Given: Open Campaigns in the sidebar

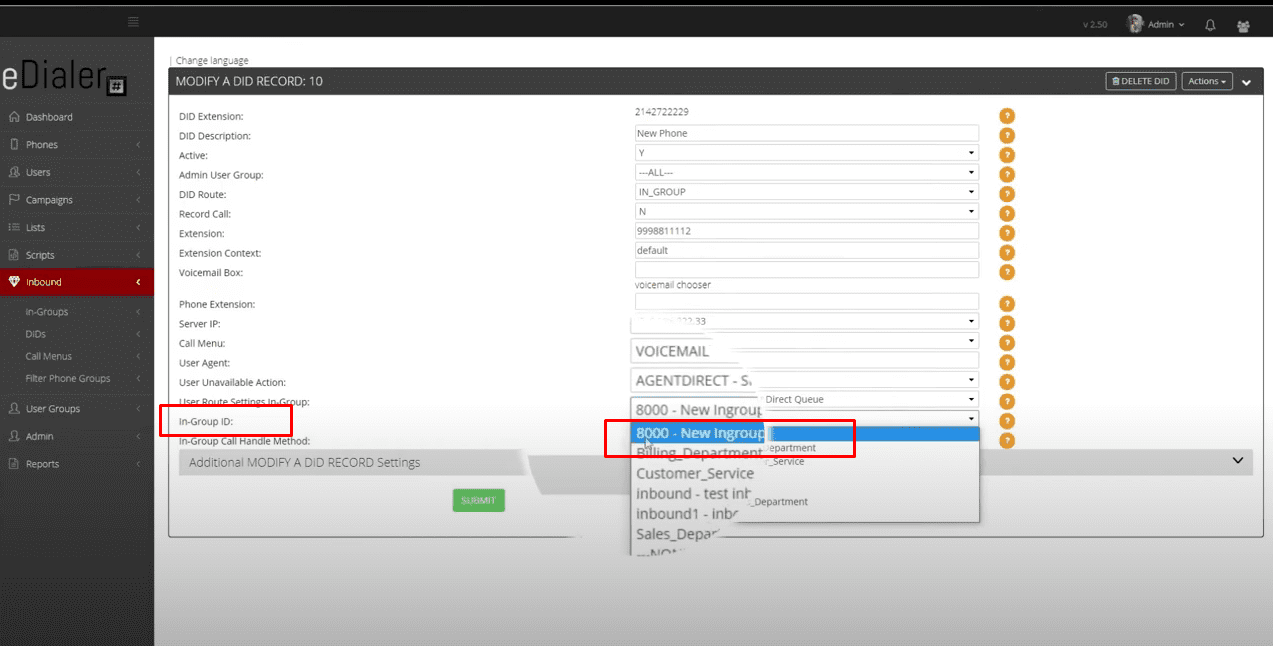Looking at the screenshot, I should tap(76, 200).
